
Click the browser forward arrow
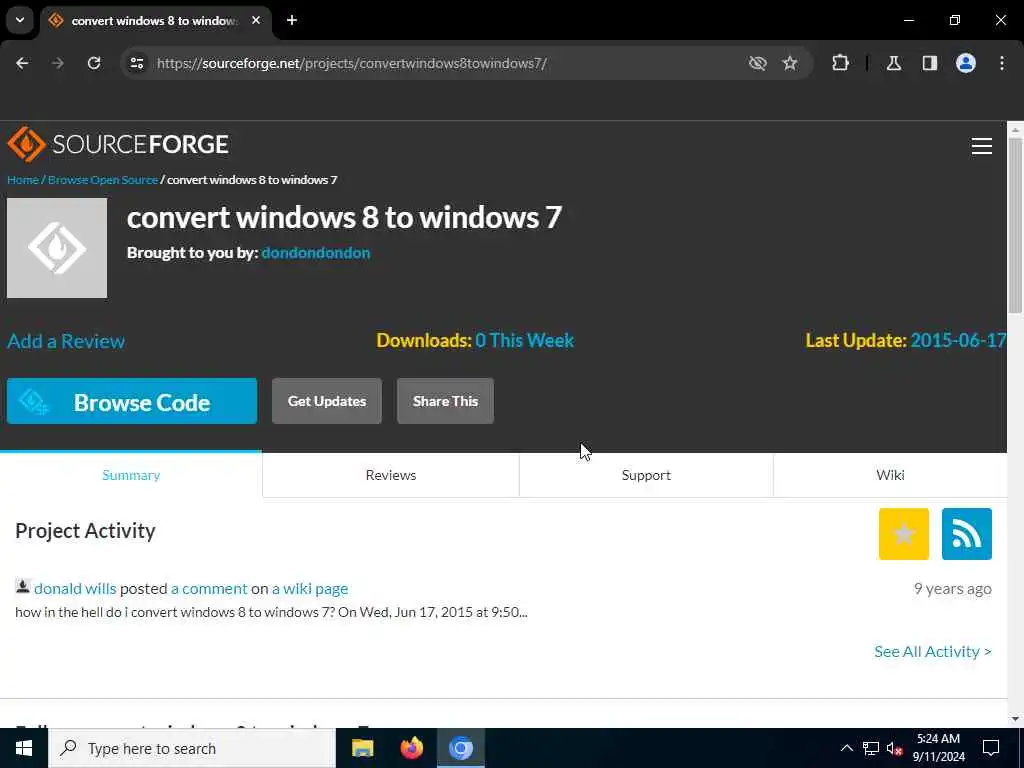click(58, 63)
